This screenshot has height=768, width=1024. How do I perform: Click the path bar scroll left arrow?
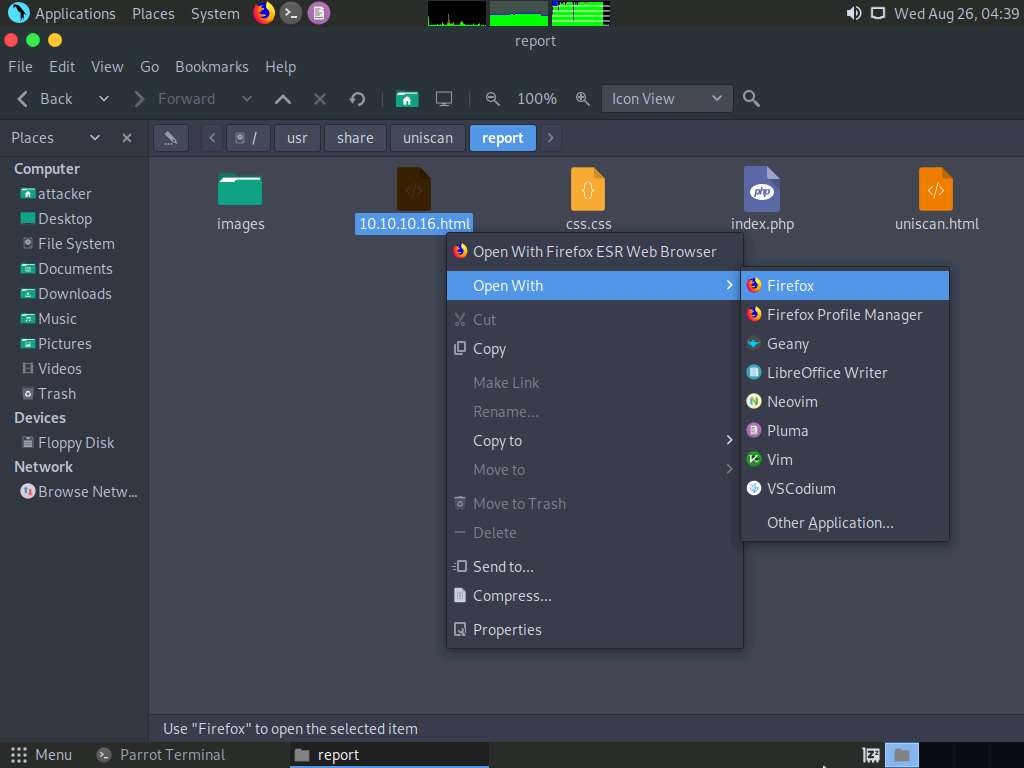(212, 138)
